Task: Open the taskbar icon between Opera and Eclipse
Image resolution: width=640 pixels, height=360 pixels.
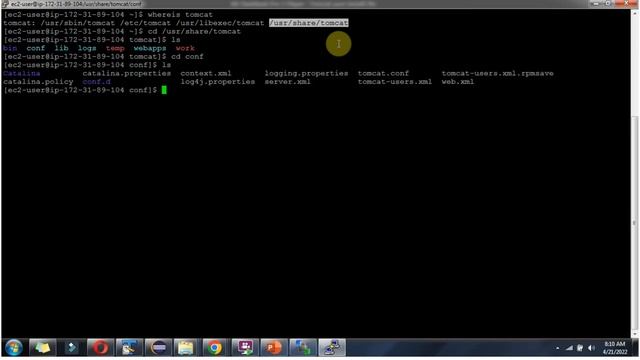Action: pyautogui.click(x=129, y=348)
